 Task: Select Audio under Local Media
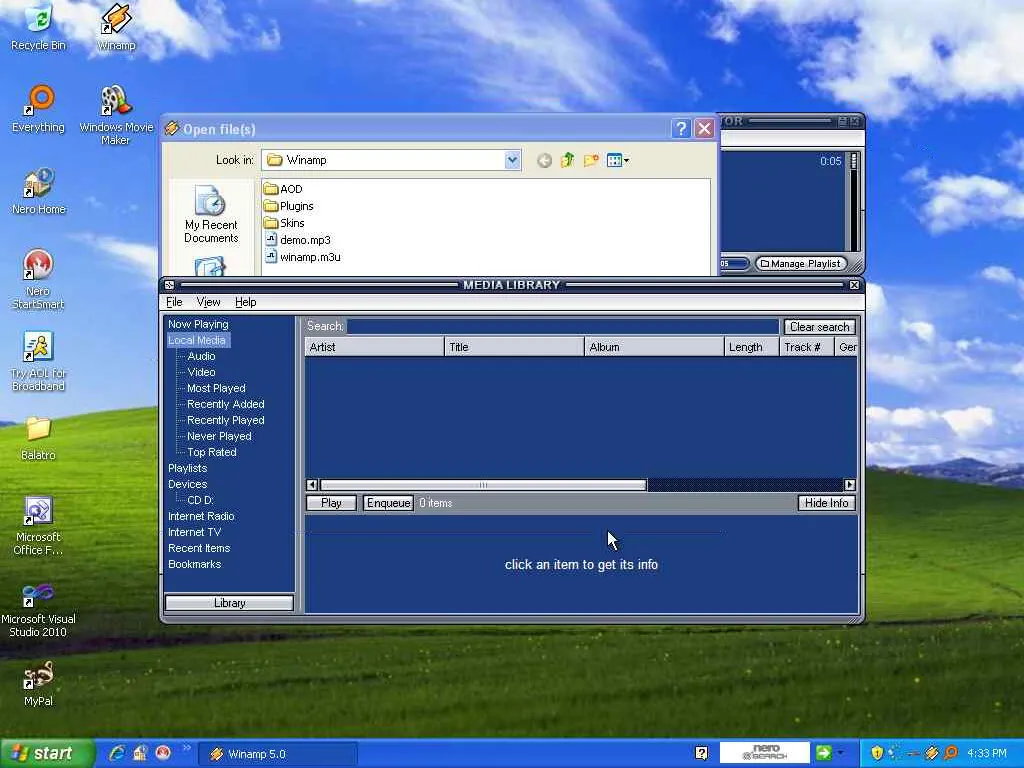(x=201, y=356)
